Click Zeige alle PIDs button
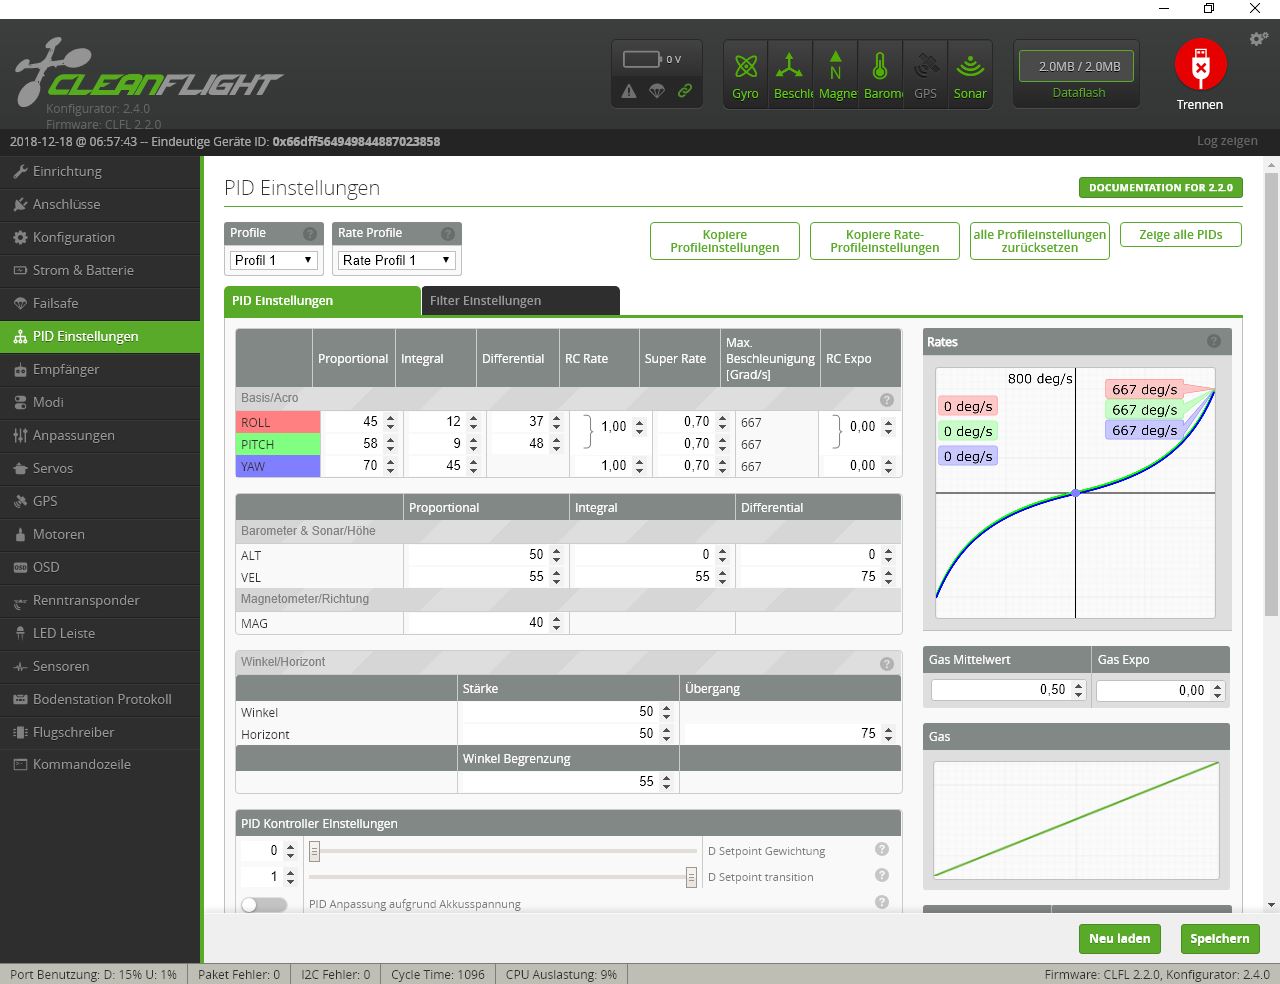This screenshot has width=1280, height=984. pos(1180,235)
